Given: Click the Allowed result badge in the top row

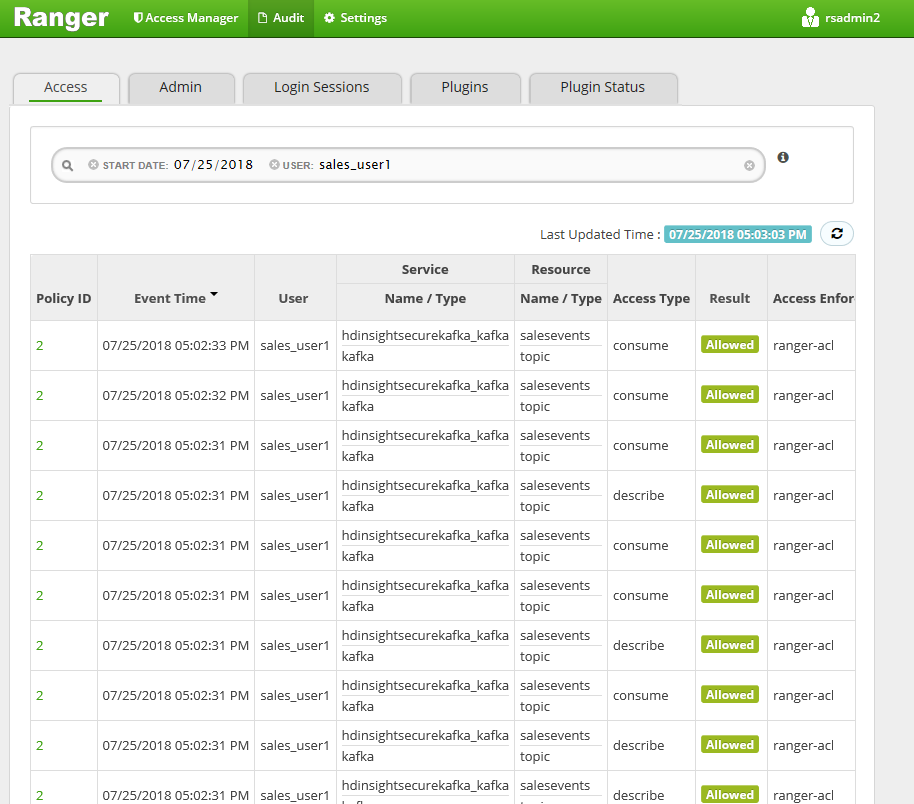Looking at the screenshot, I should [x=729, y=344].
